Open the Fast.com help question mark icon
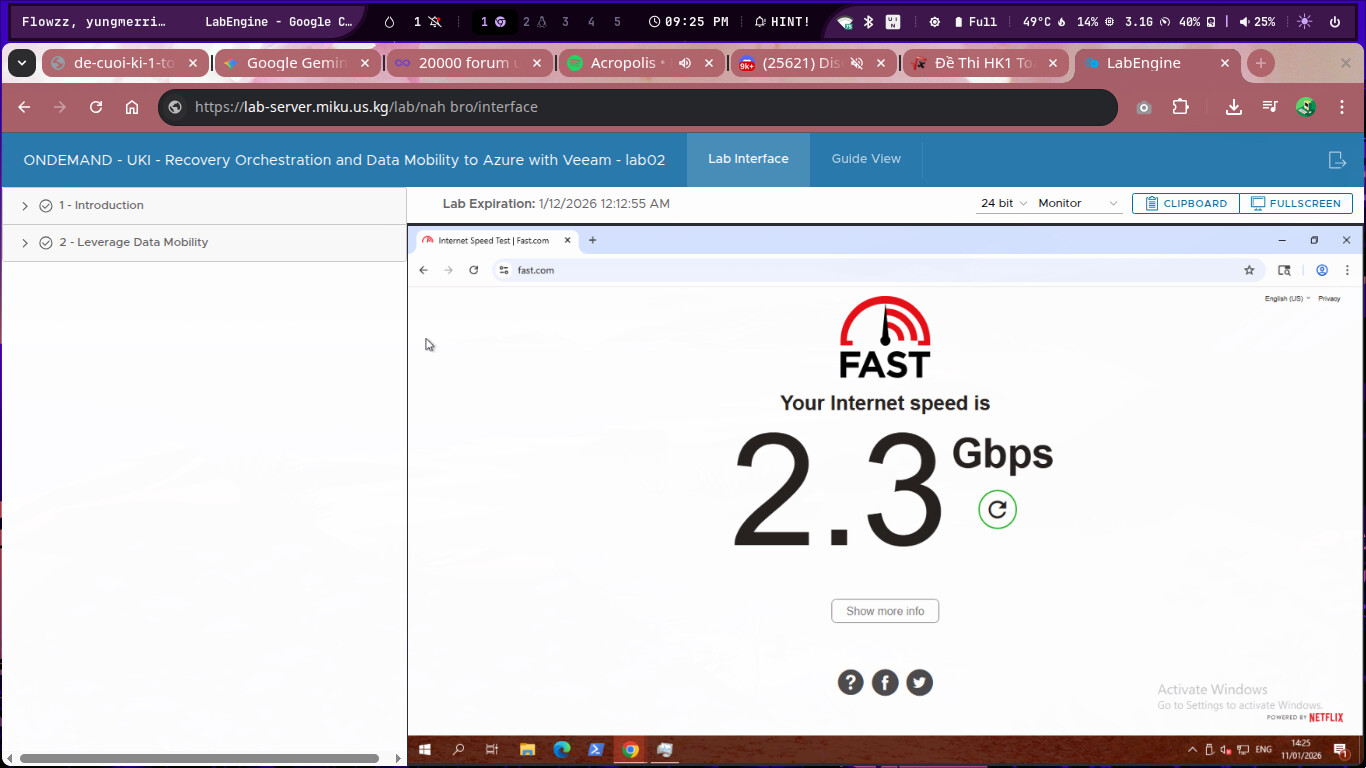Viewport: 1366px width, 768px height. coord(850,682)
